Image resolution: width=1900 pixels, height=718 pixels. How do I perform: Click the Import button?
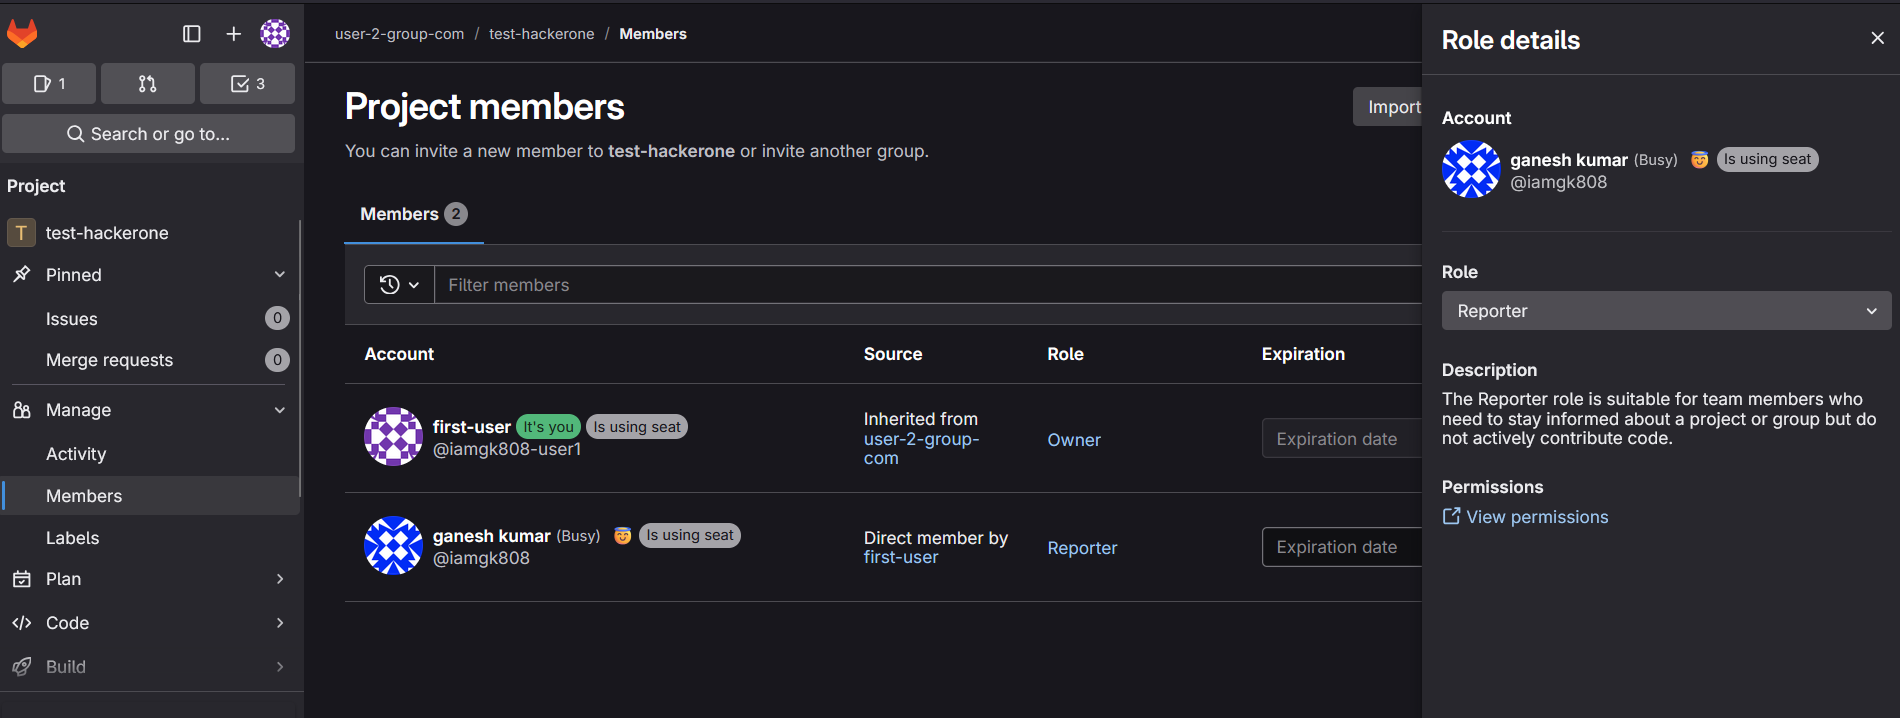(1392, 107)
